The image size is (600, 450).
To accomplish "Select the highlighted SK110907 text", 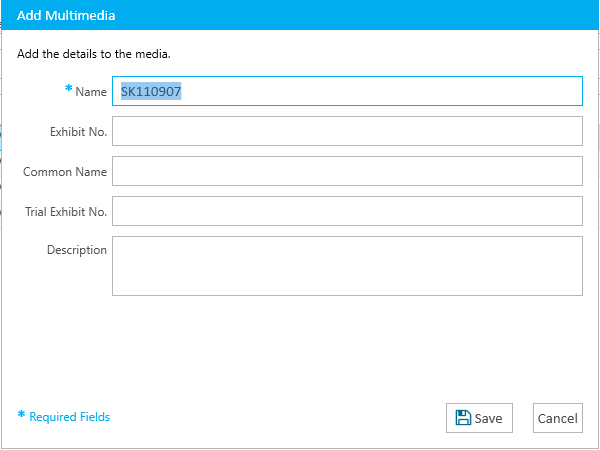I will click(151, 91).
